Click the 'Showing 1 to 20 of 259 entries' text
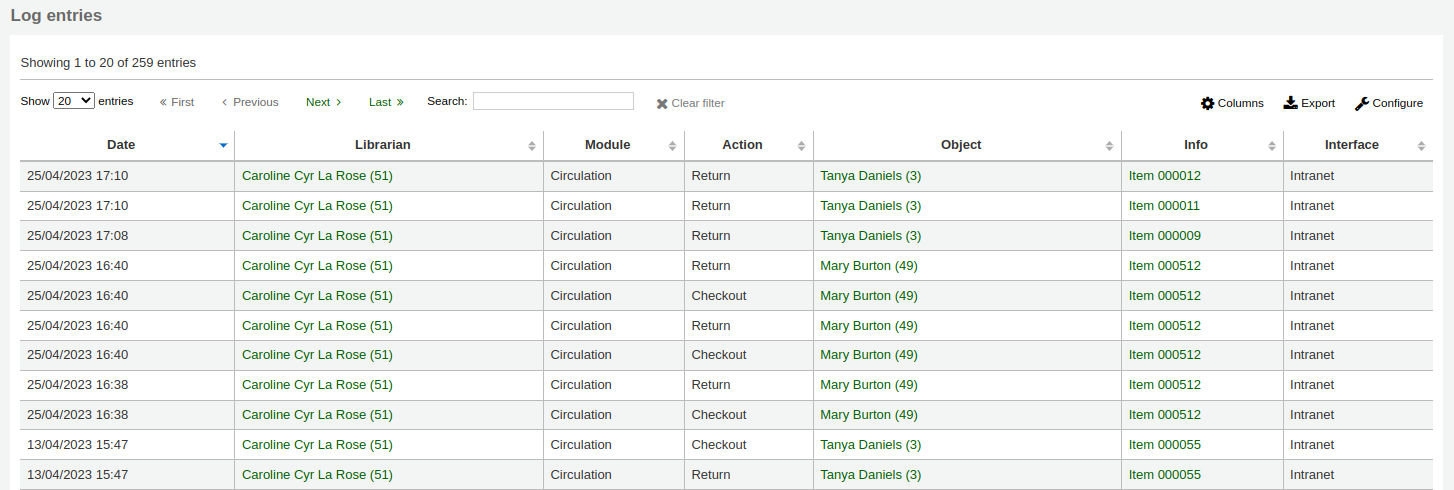The image size is (1454, 490). pos(108,63)
